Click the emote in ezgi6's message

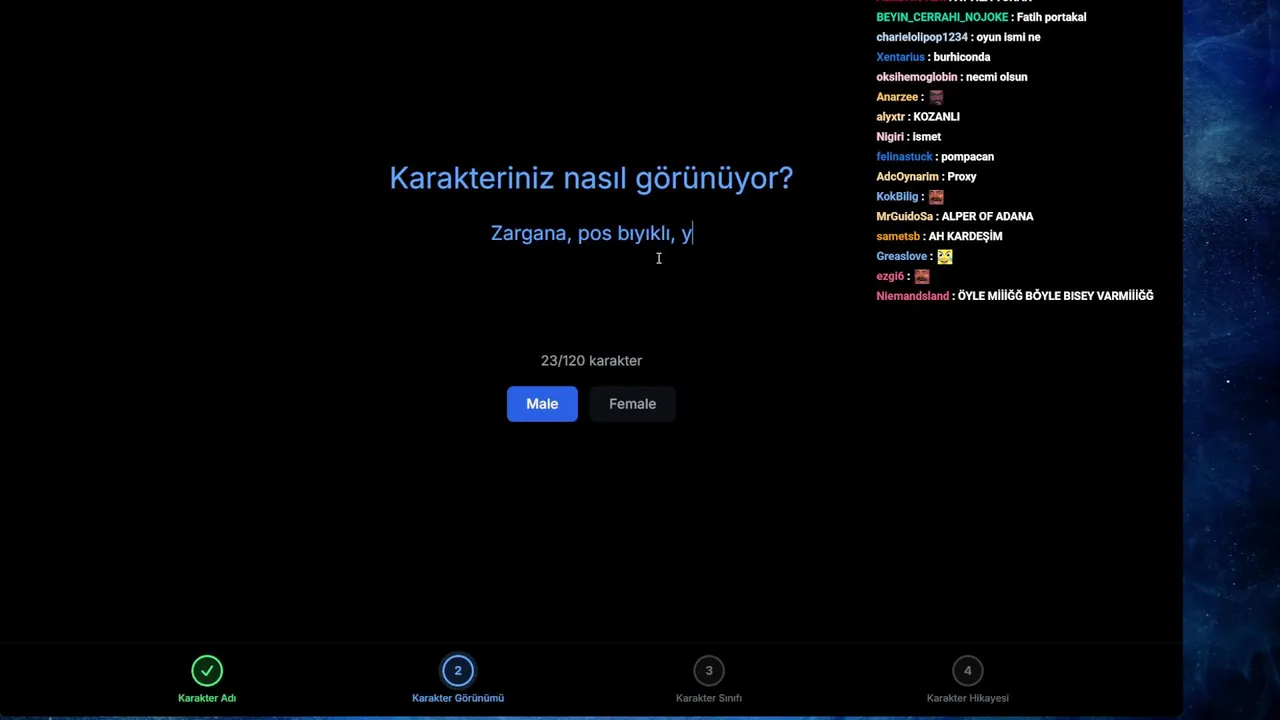click(x=922, y=277)
